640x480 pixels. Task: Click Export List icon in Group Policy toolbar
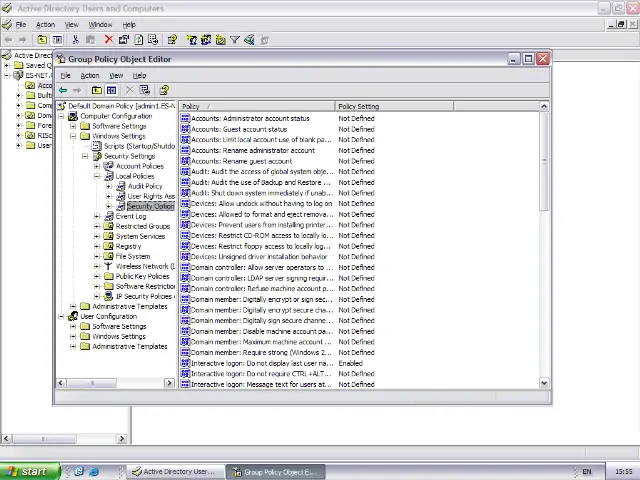145,90
